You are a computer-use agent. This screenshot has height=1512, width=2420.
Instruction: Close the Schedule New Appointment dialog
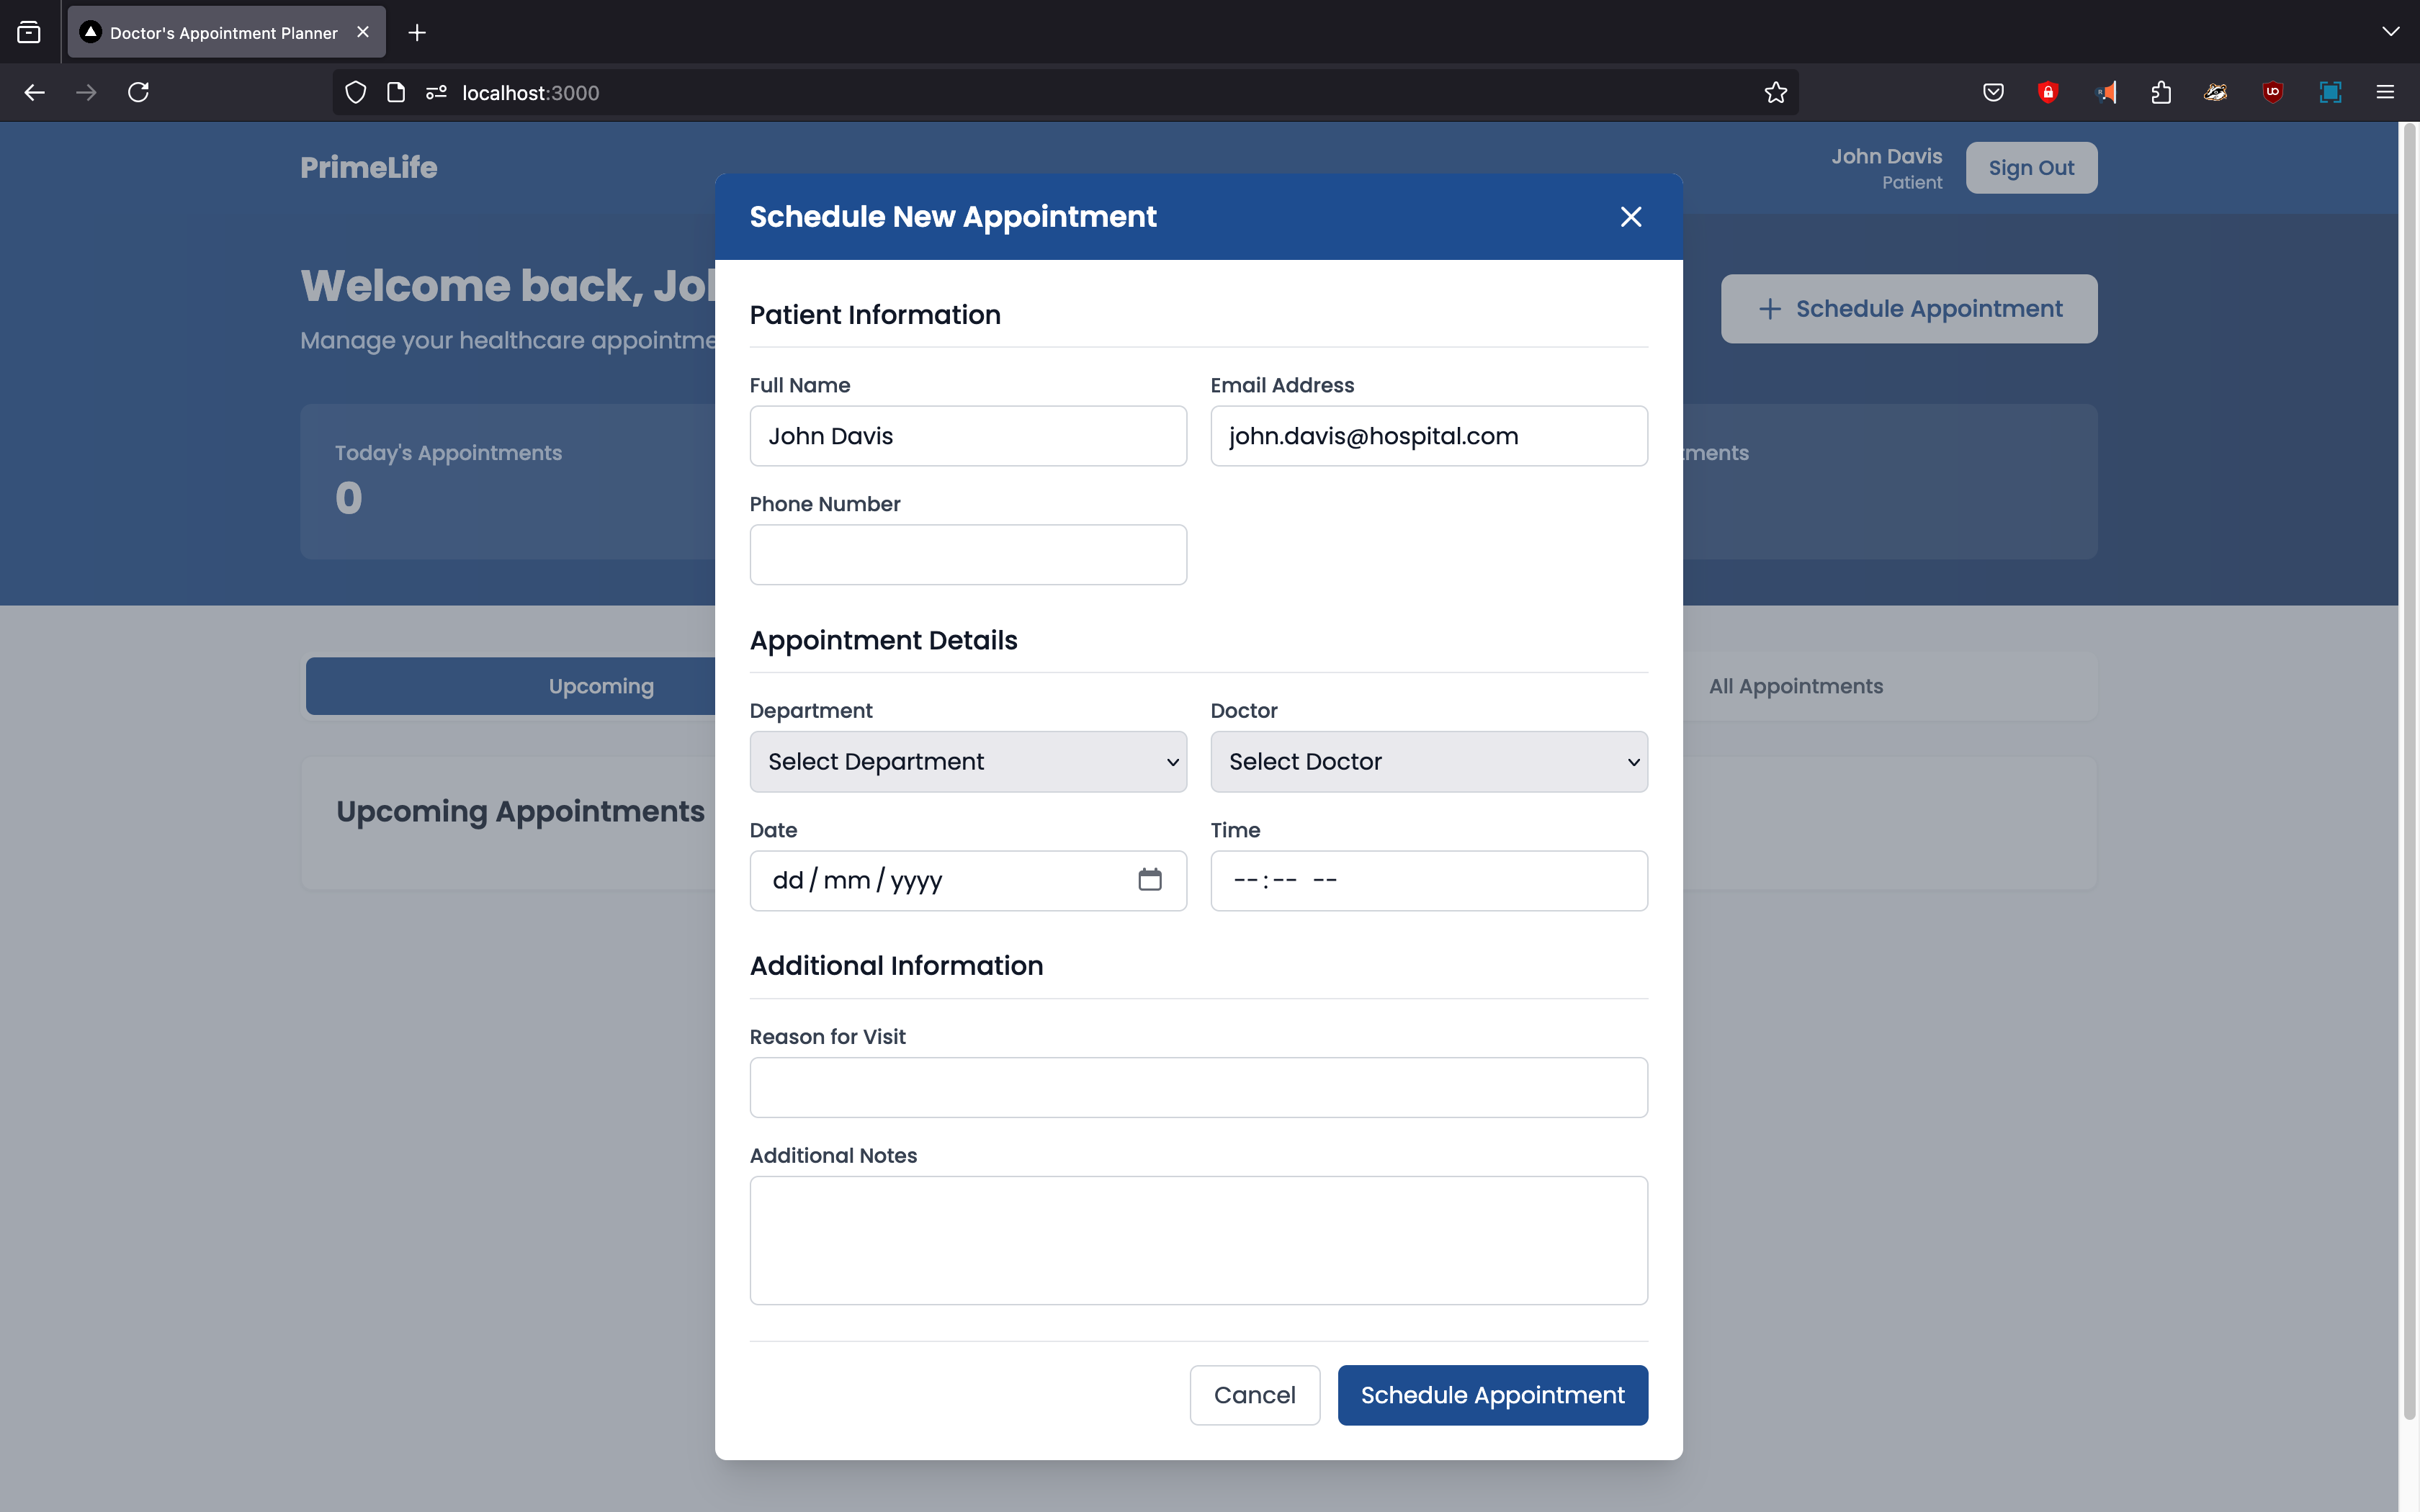pyautogui.click(x=1630, y=217)
